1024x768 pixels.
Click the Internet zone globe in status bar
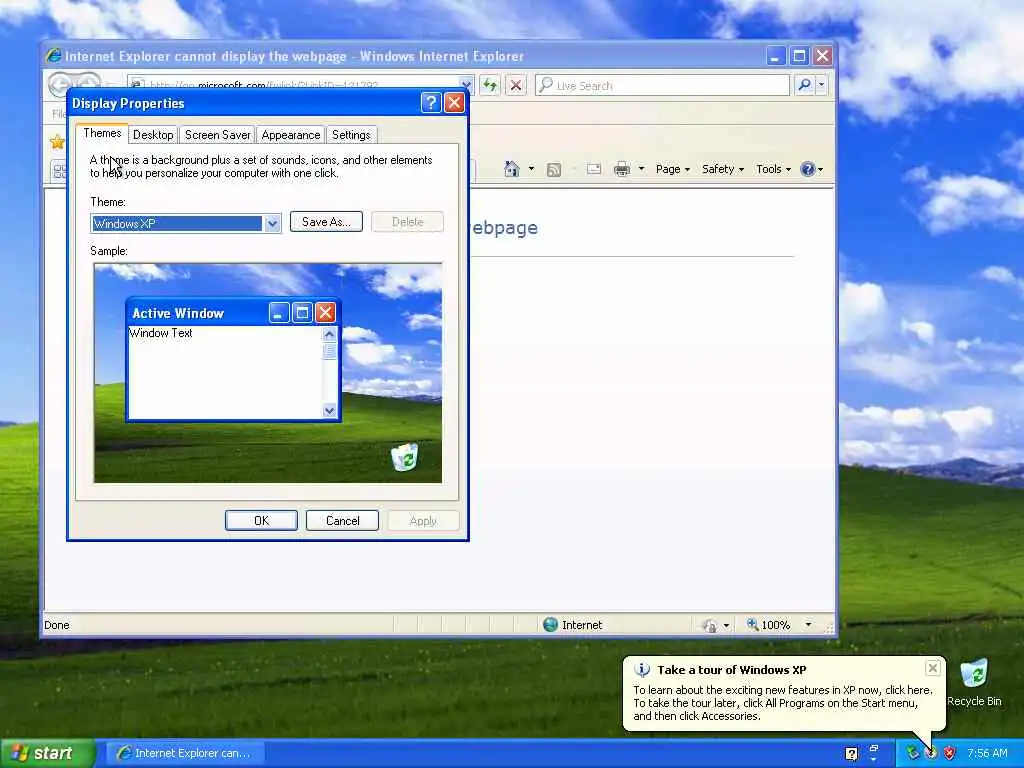[x=551, y=625]
